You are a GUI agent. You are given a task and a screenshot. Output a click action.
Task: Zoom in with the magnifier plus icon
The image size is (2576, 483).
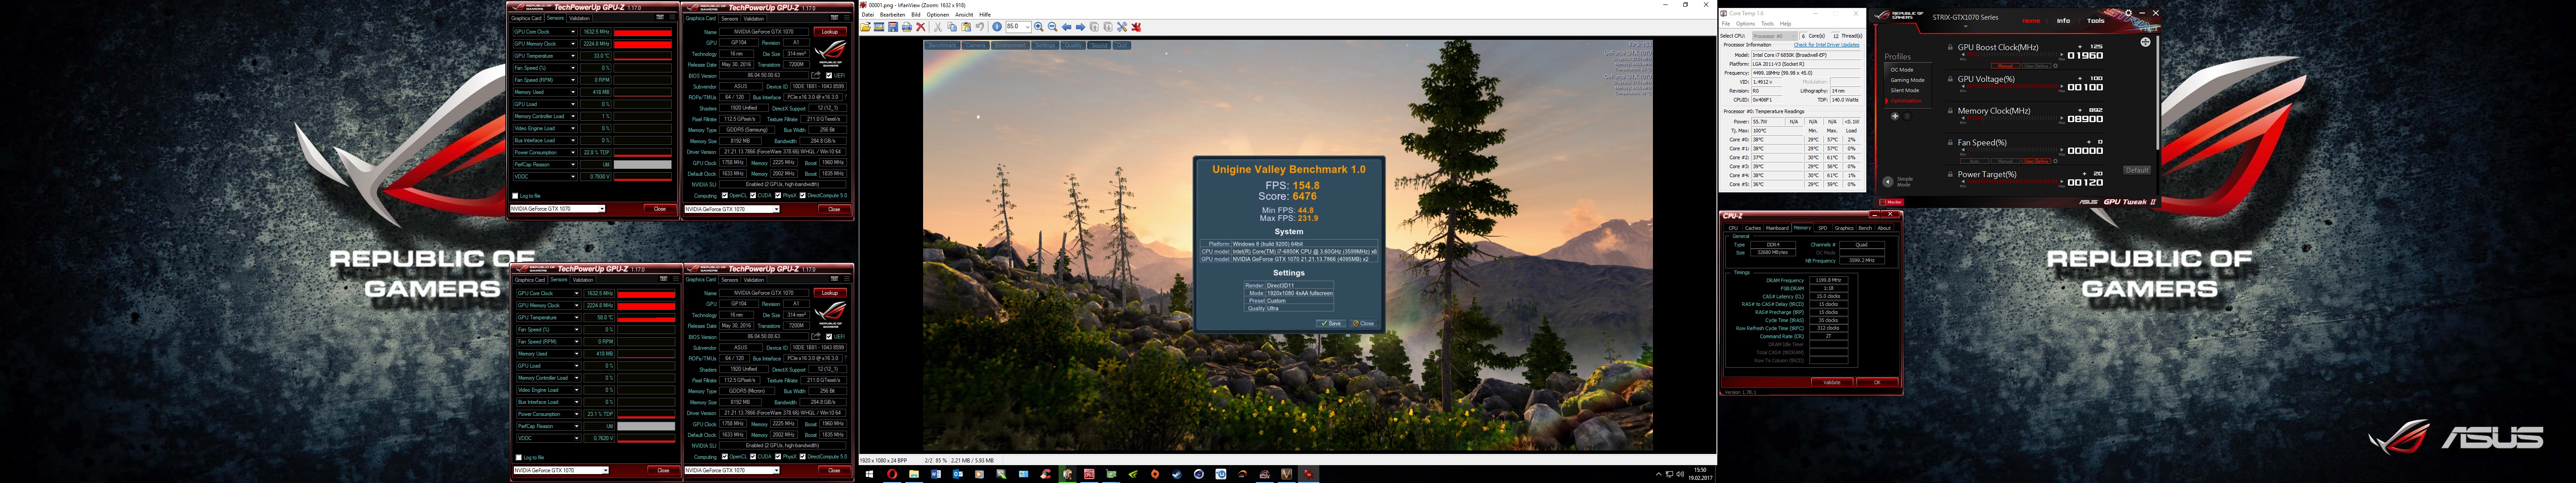click(1039, 27)
